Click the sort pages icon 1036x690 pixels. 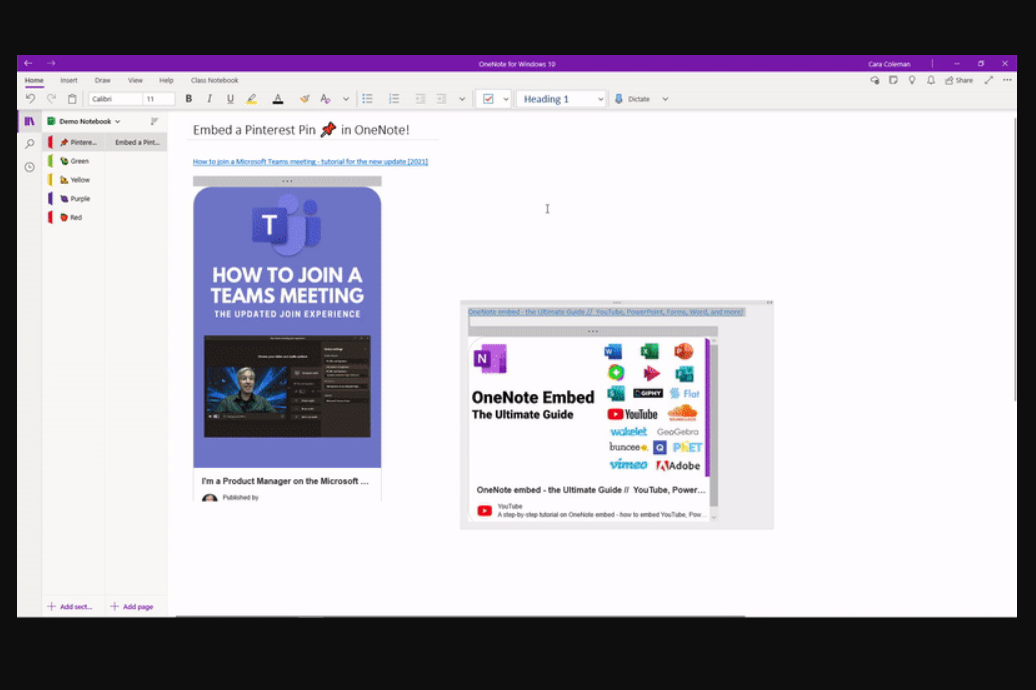point(154,122)
